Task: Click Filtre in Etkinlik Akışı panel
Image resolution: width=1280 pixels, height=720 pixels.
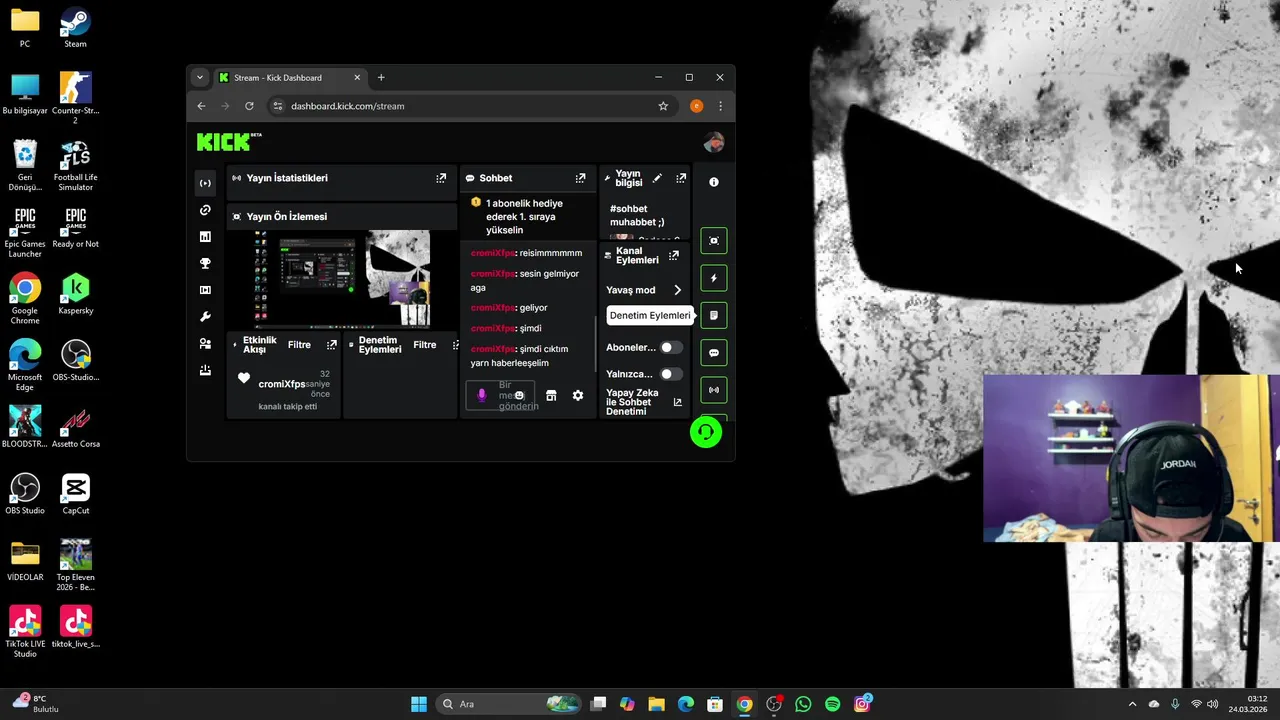Action: (x=299, y=345)
